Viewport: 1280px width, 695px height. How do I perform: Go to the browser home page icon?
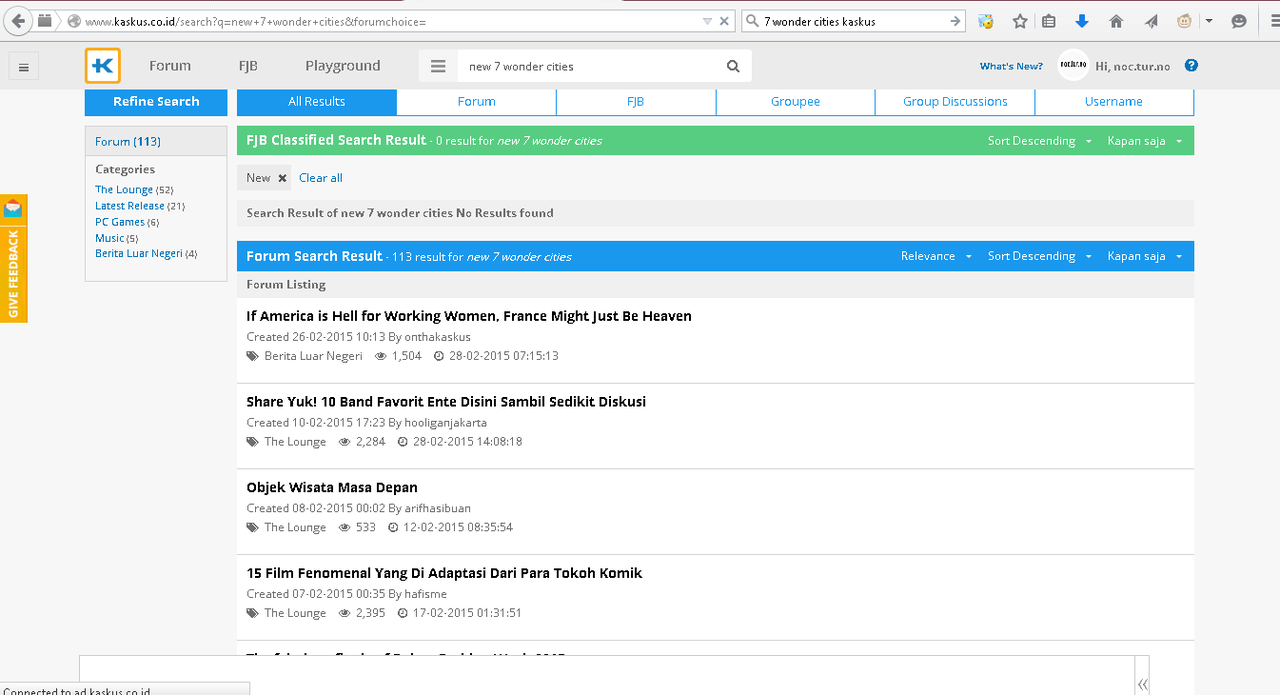point(1116,21)
